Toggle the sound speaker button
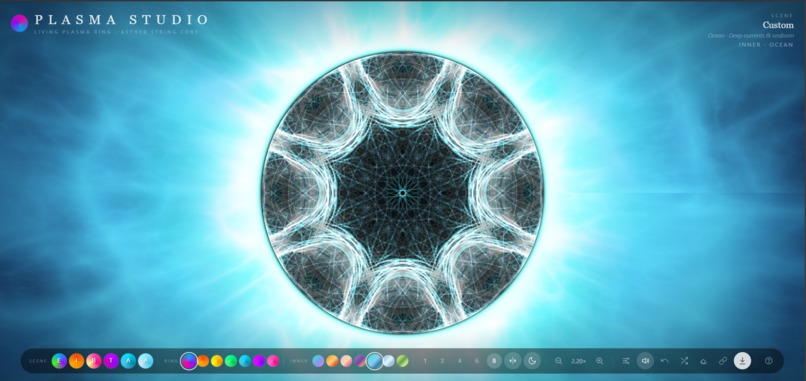The image size is (806, 381). coord(645,361)
